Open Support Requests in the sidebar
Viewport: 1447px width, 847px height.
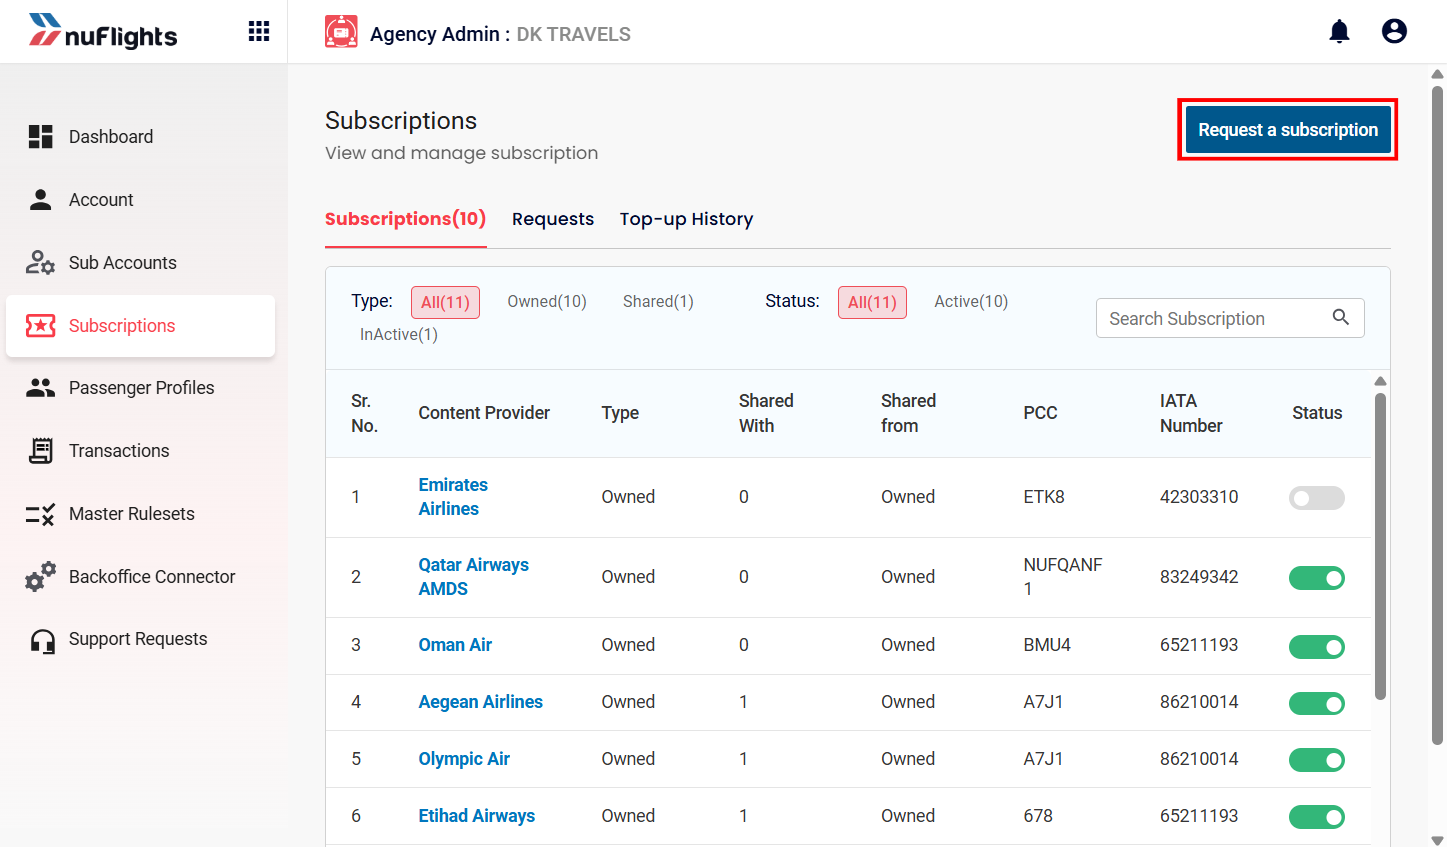[x=140, y=640]
